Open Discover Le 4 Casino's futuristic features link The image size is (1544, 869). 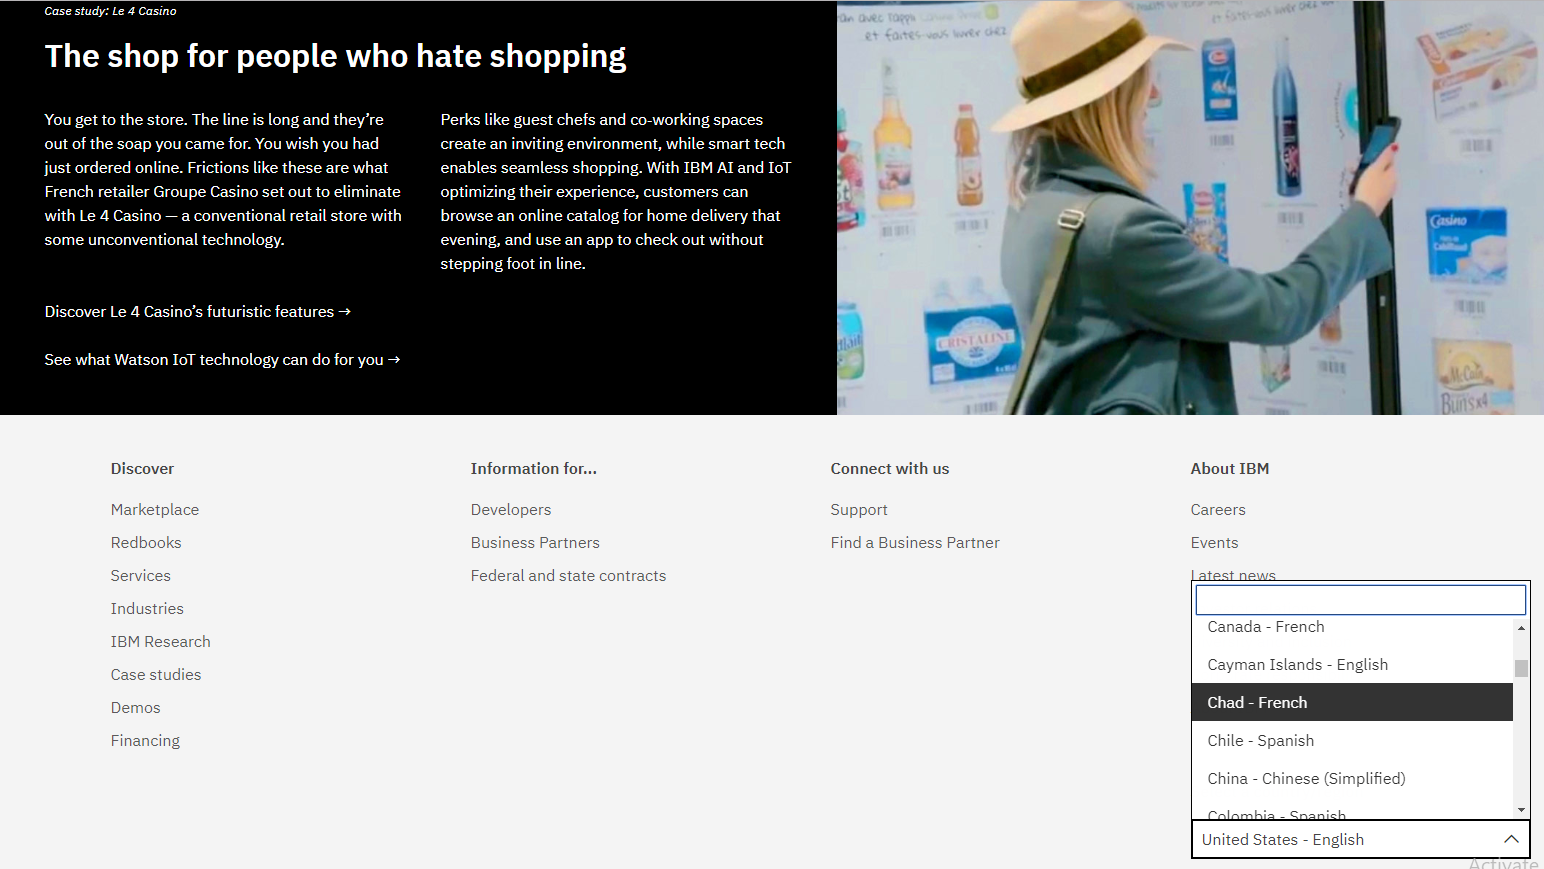coord(198,312)
